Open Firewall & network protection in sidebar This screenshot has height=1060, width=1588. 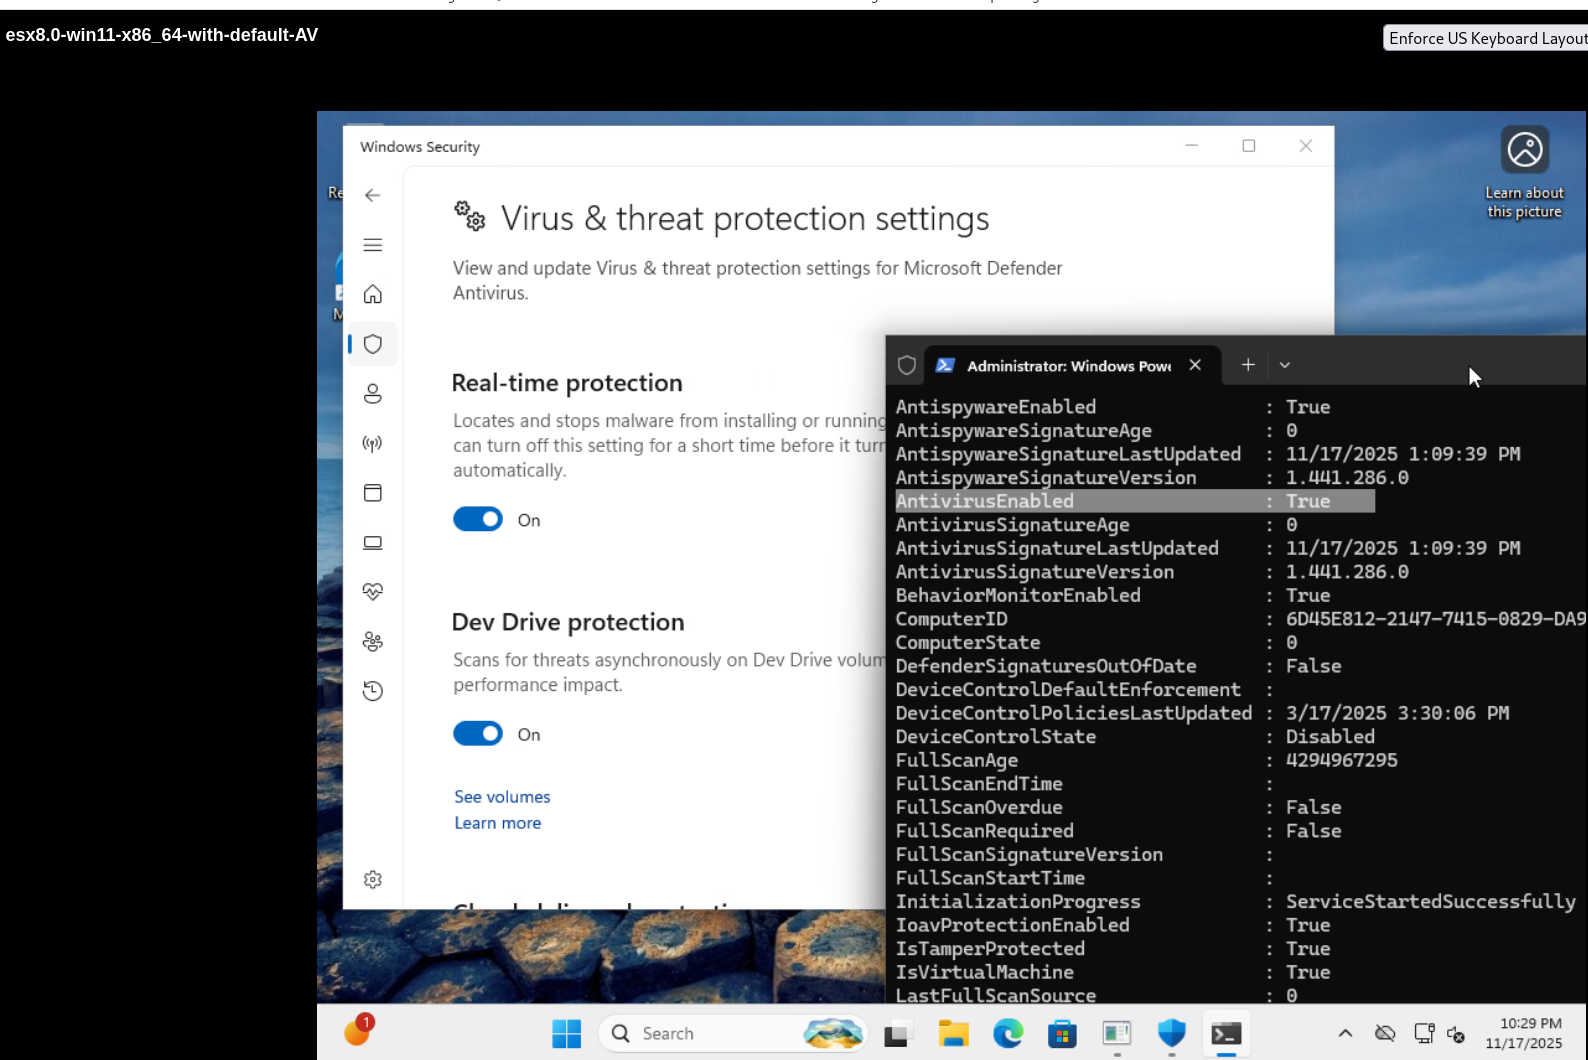tap(373, 443)
